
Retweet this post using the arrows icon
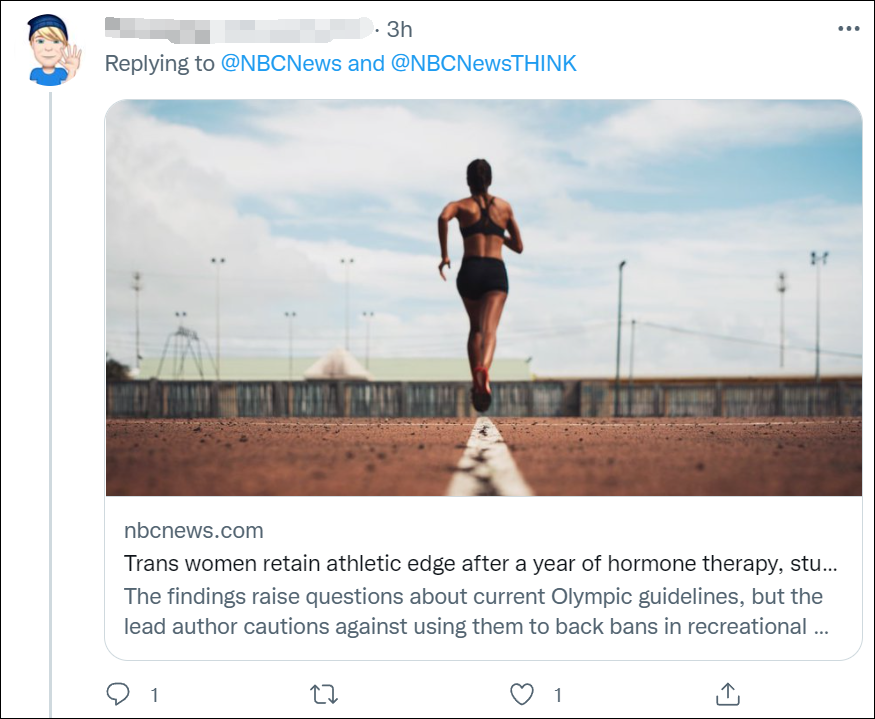(x=324, y=693)
